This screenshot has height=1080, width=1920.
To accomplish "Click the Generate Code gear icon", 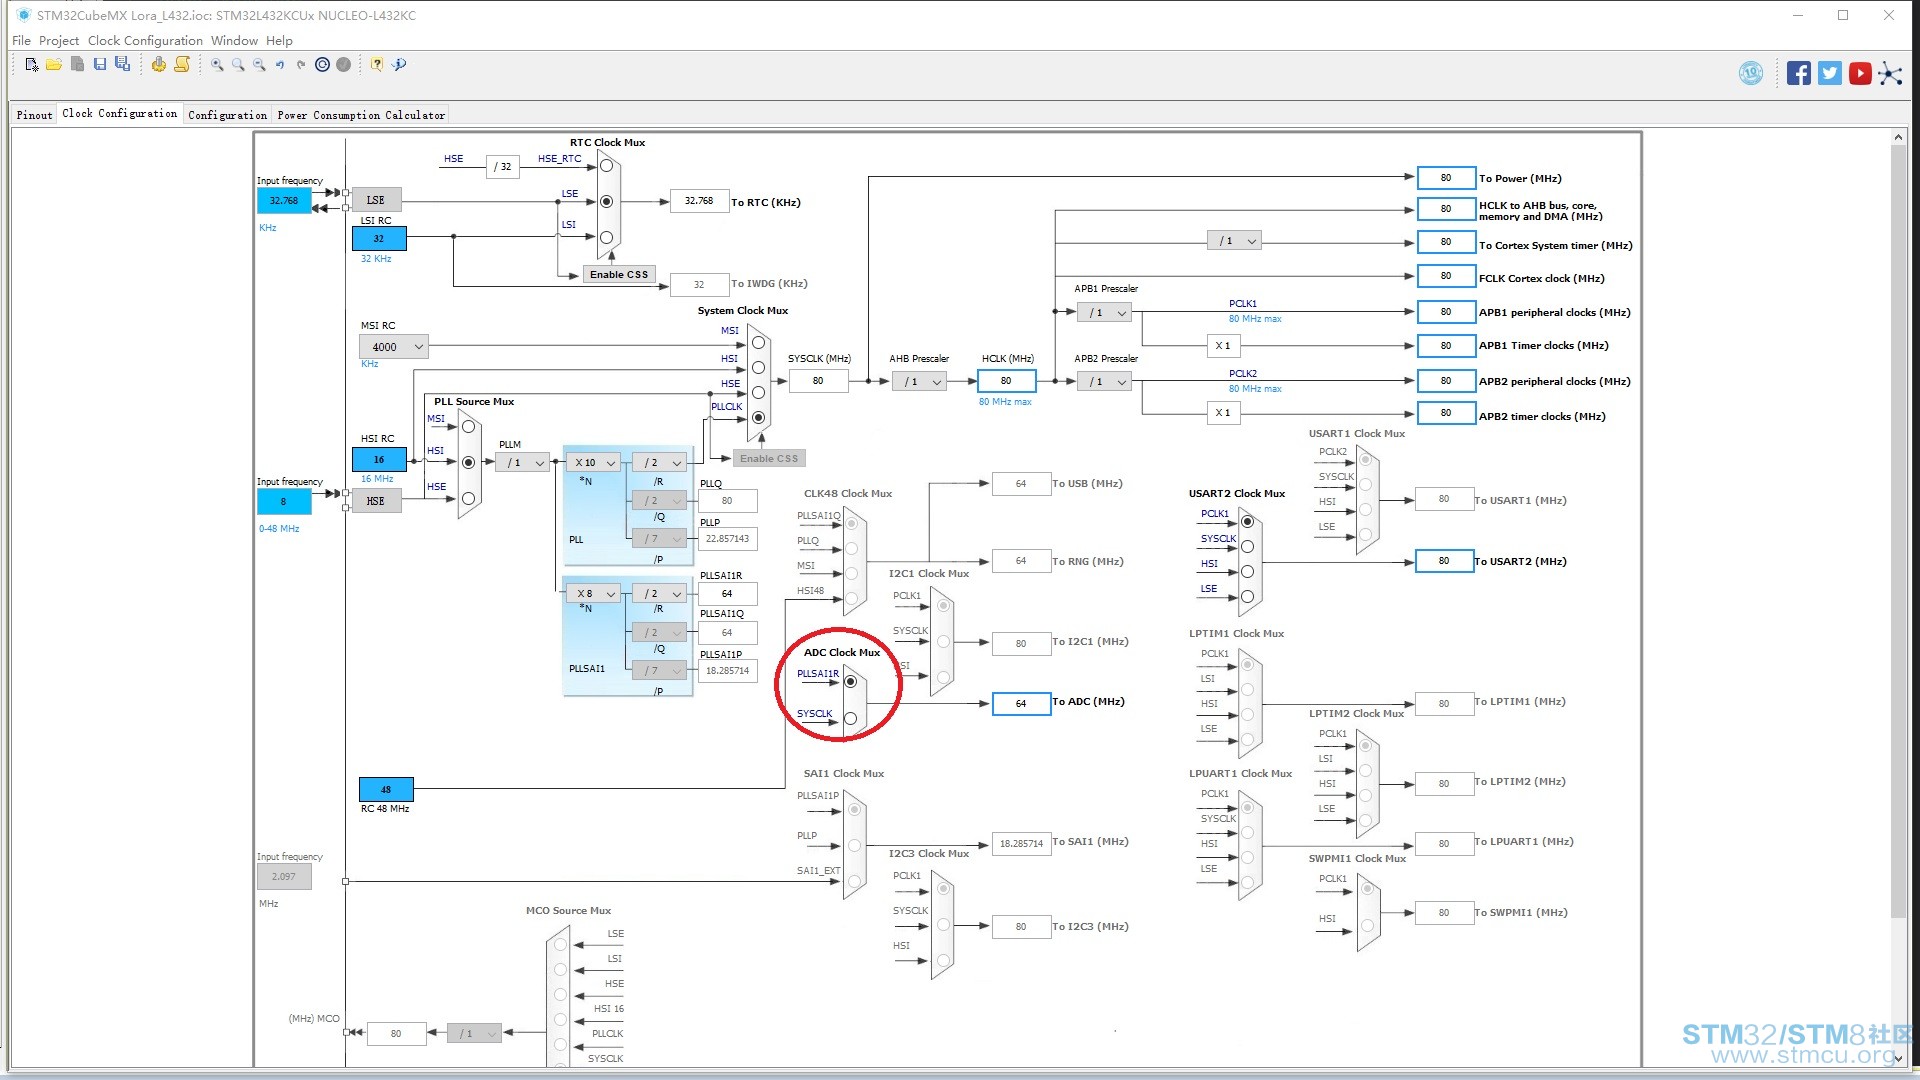I will [159, 65].
